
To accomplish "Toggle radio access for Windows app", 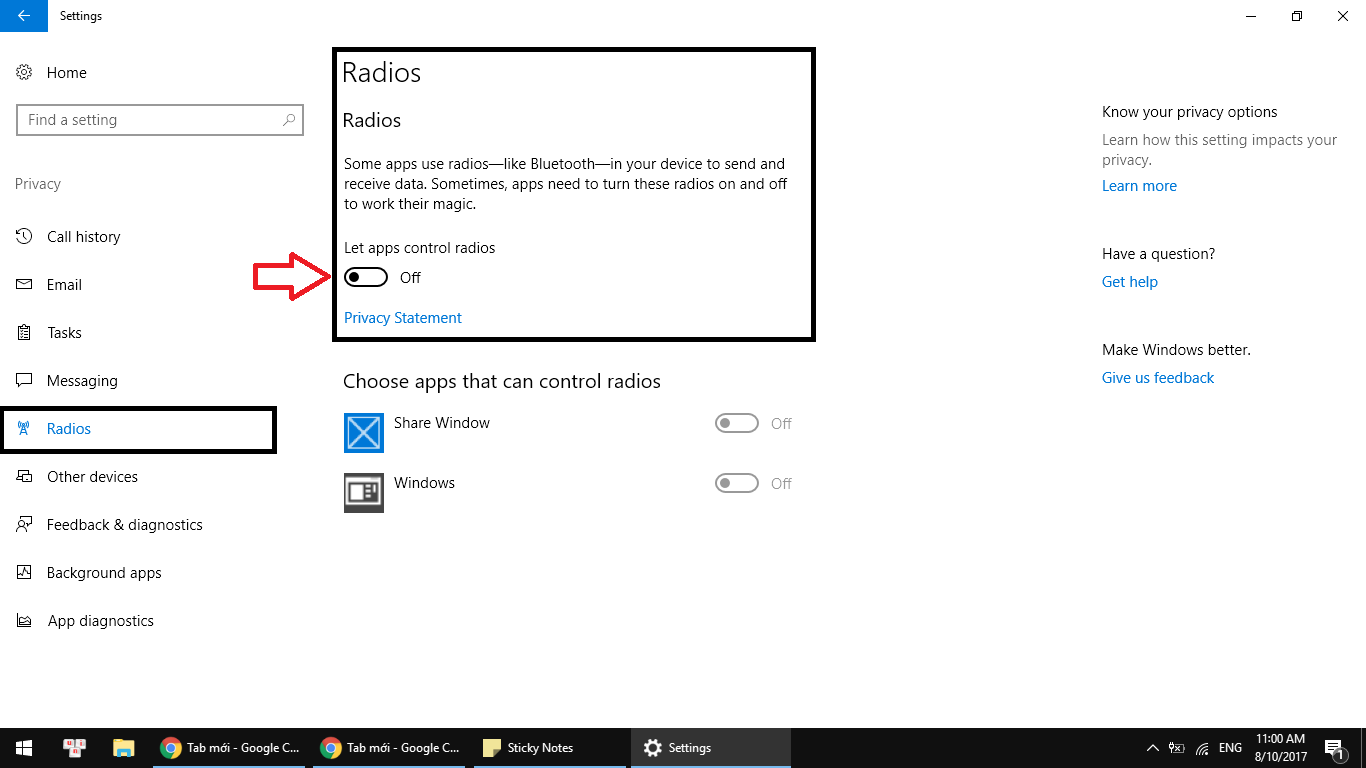I will tap(737, 484).
